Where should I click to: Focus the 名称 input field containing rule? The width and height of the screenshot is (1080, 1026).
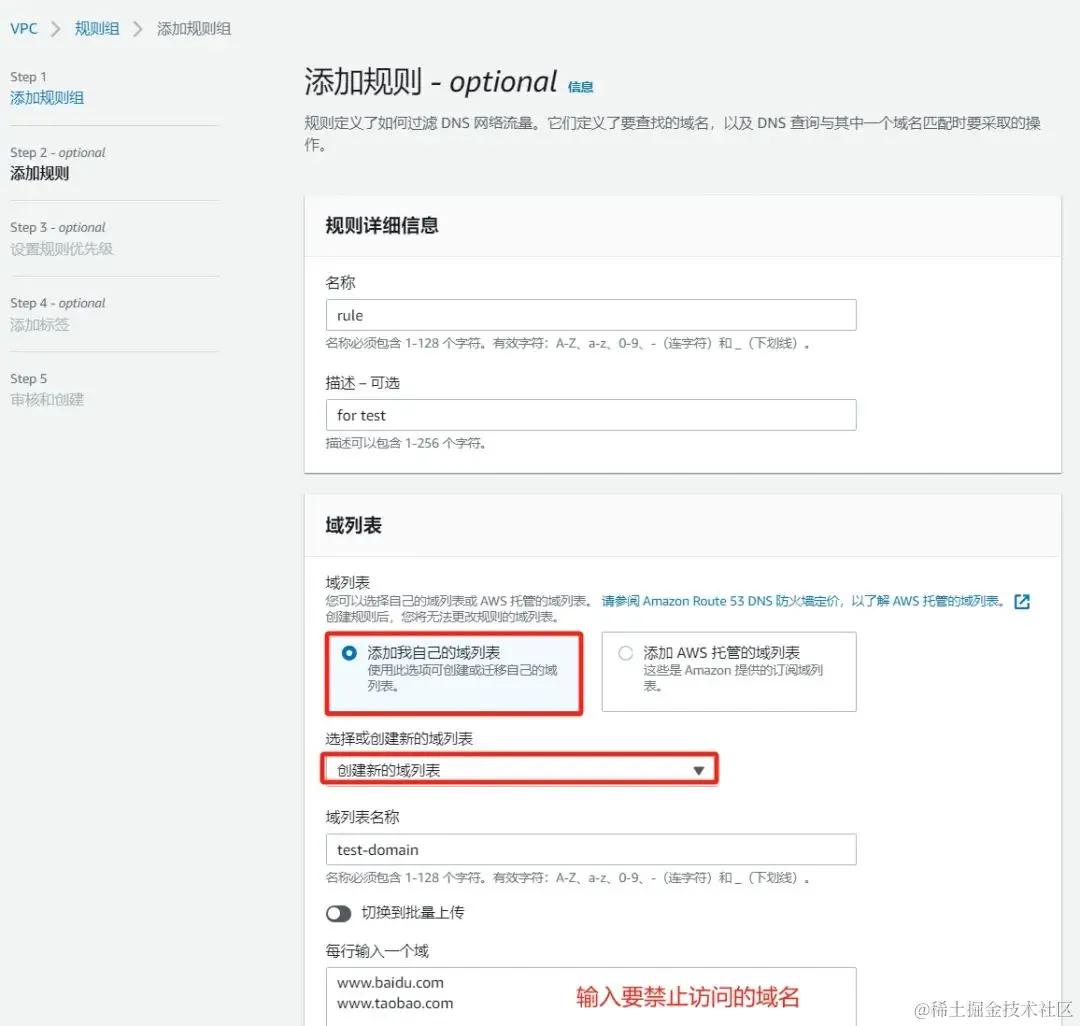[x=591, y=315]
